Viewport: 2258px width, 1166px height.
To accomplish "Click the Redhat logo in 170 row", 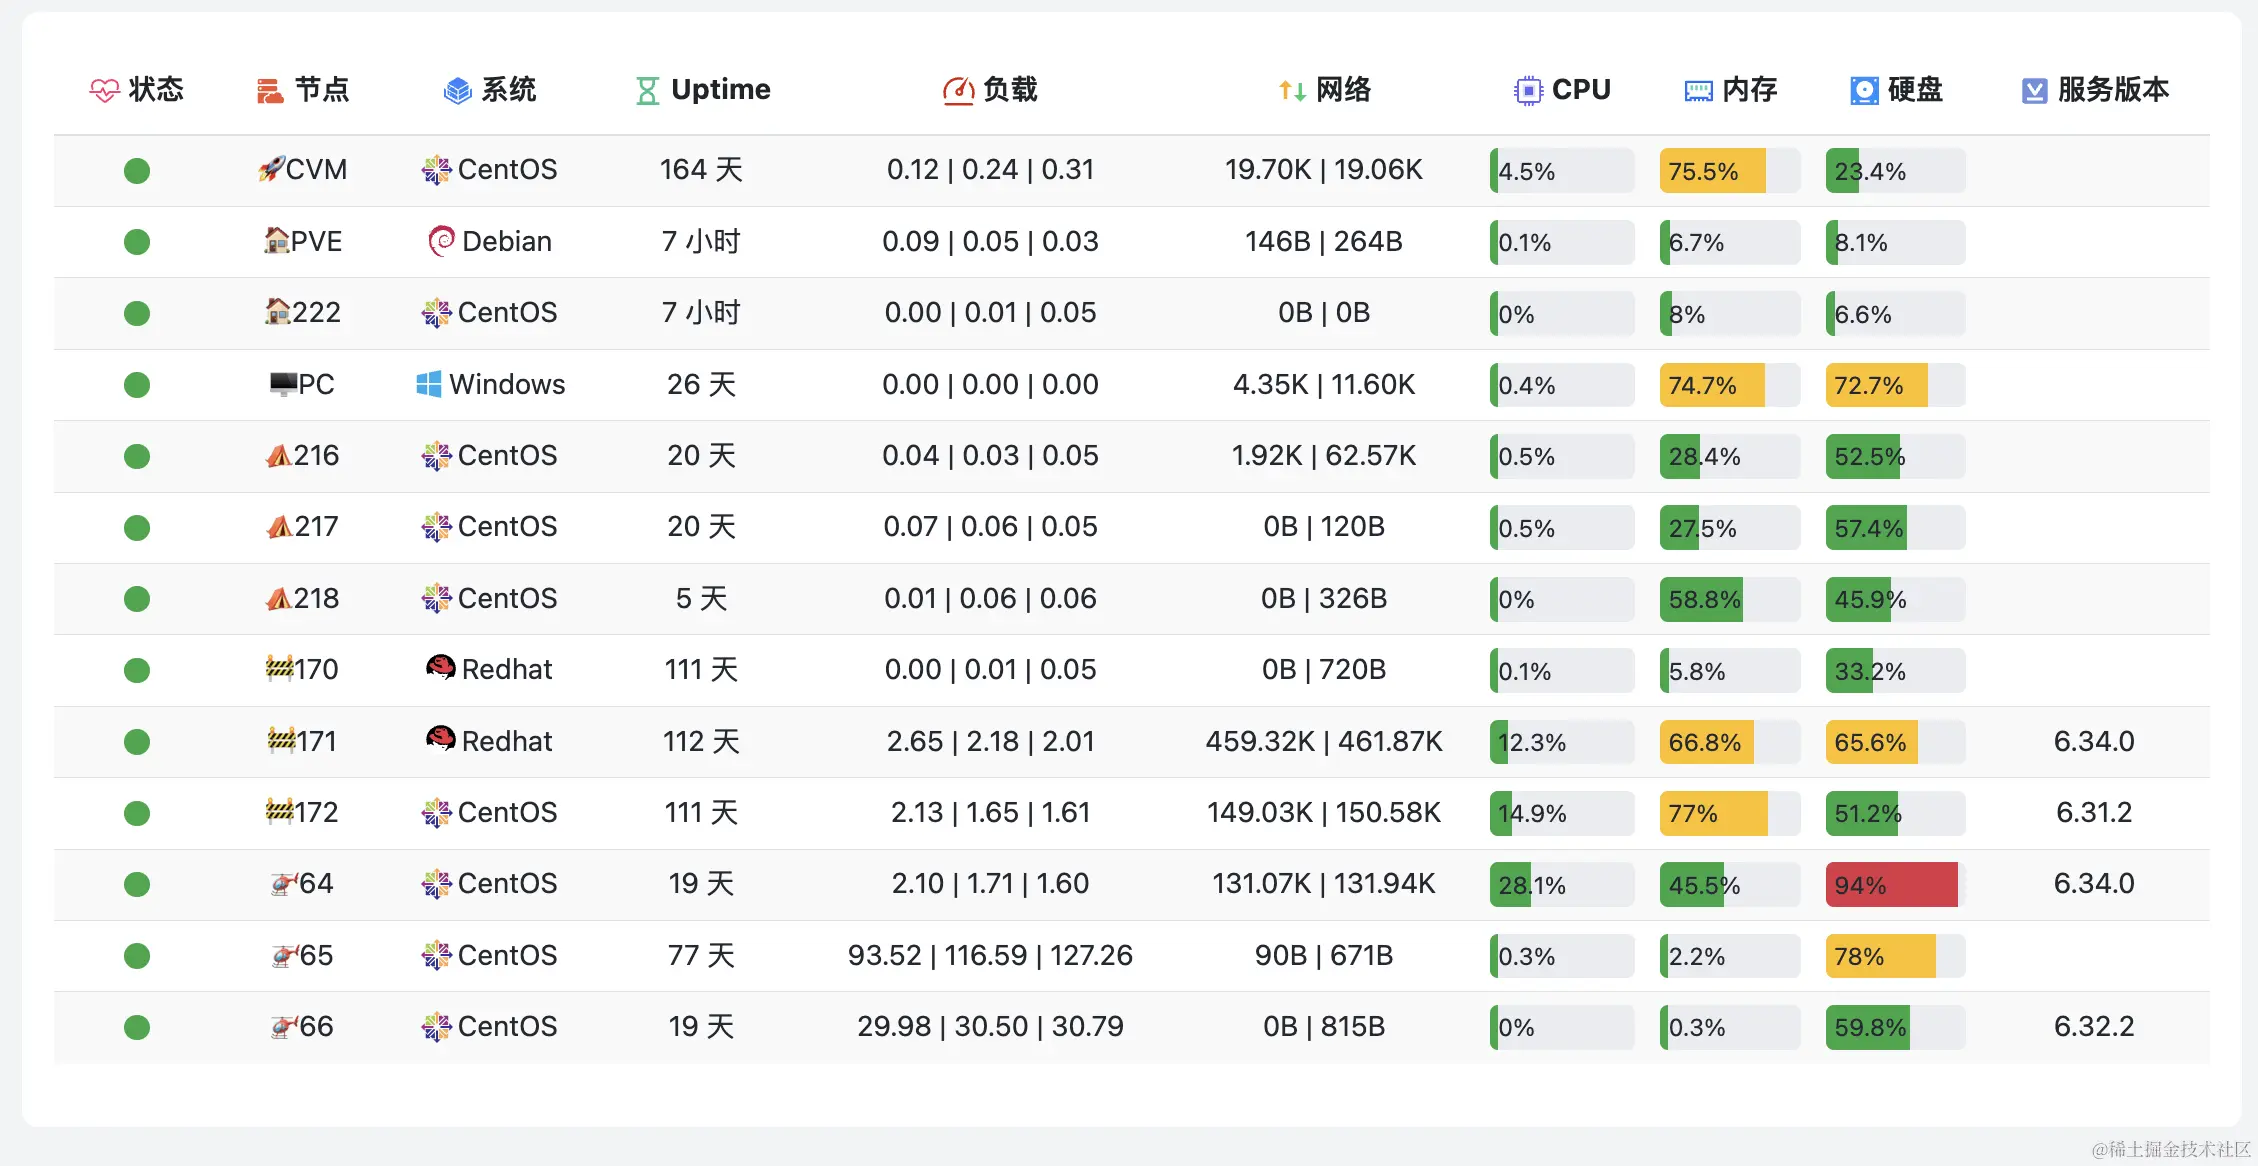I will tap(441, 668).
